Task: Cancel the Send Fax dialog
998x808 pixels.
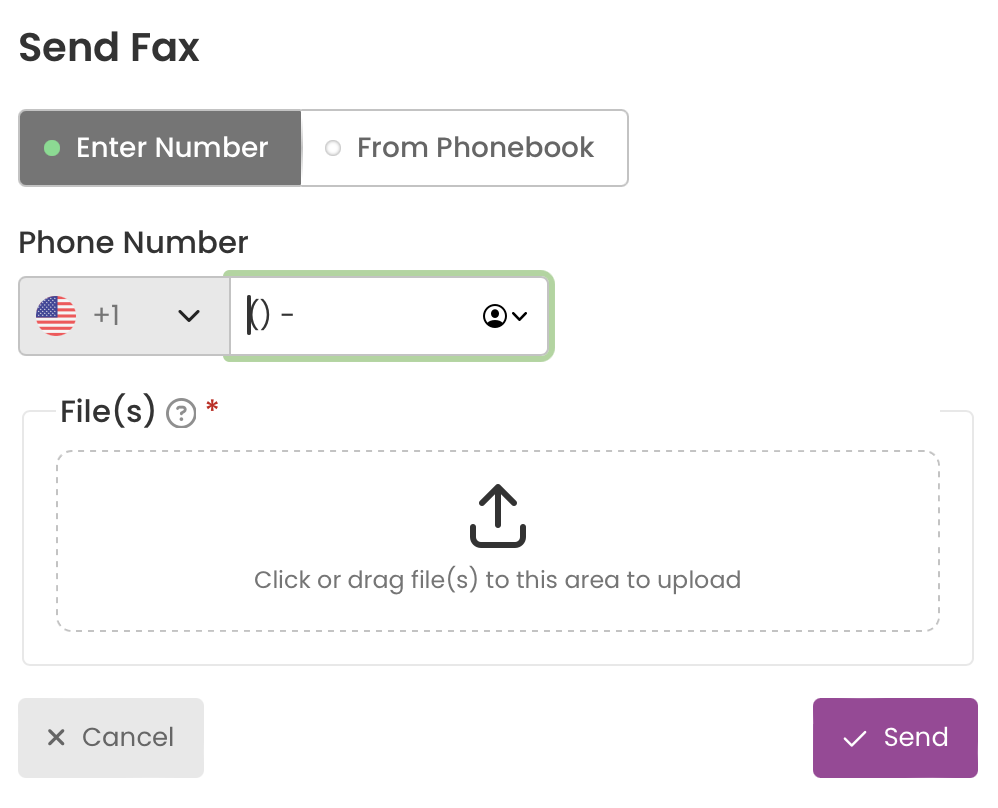Action: (111, 738)
